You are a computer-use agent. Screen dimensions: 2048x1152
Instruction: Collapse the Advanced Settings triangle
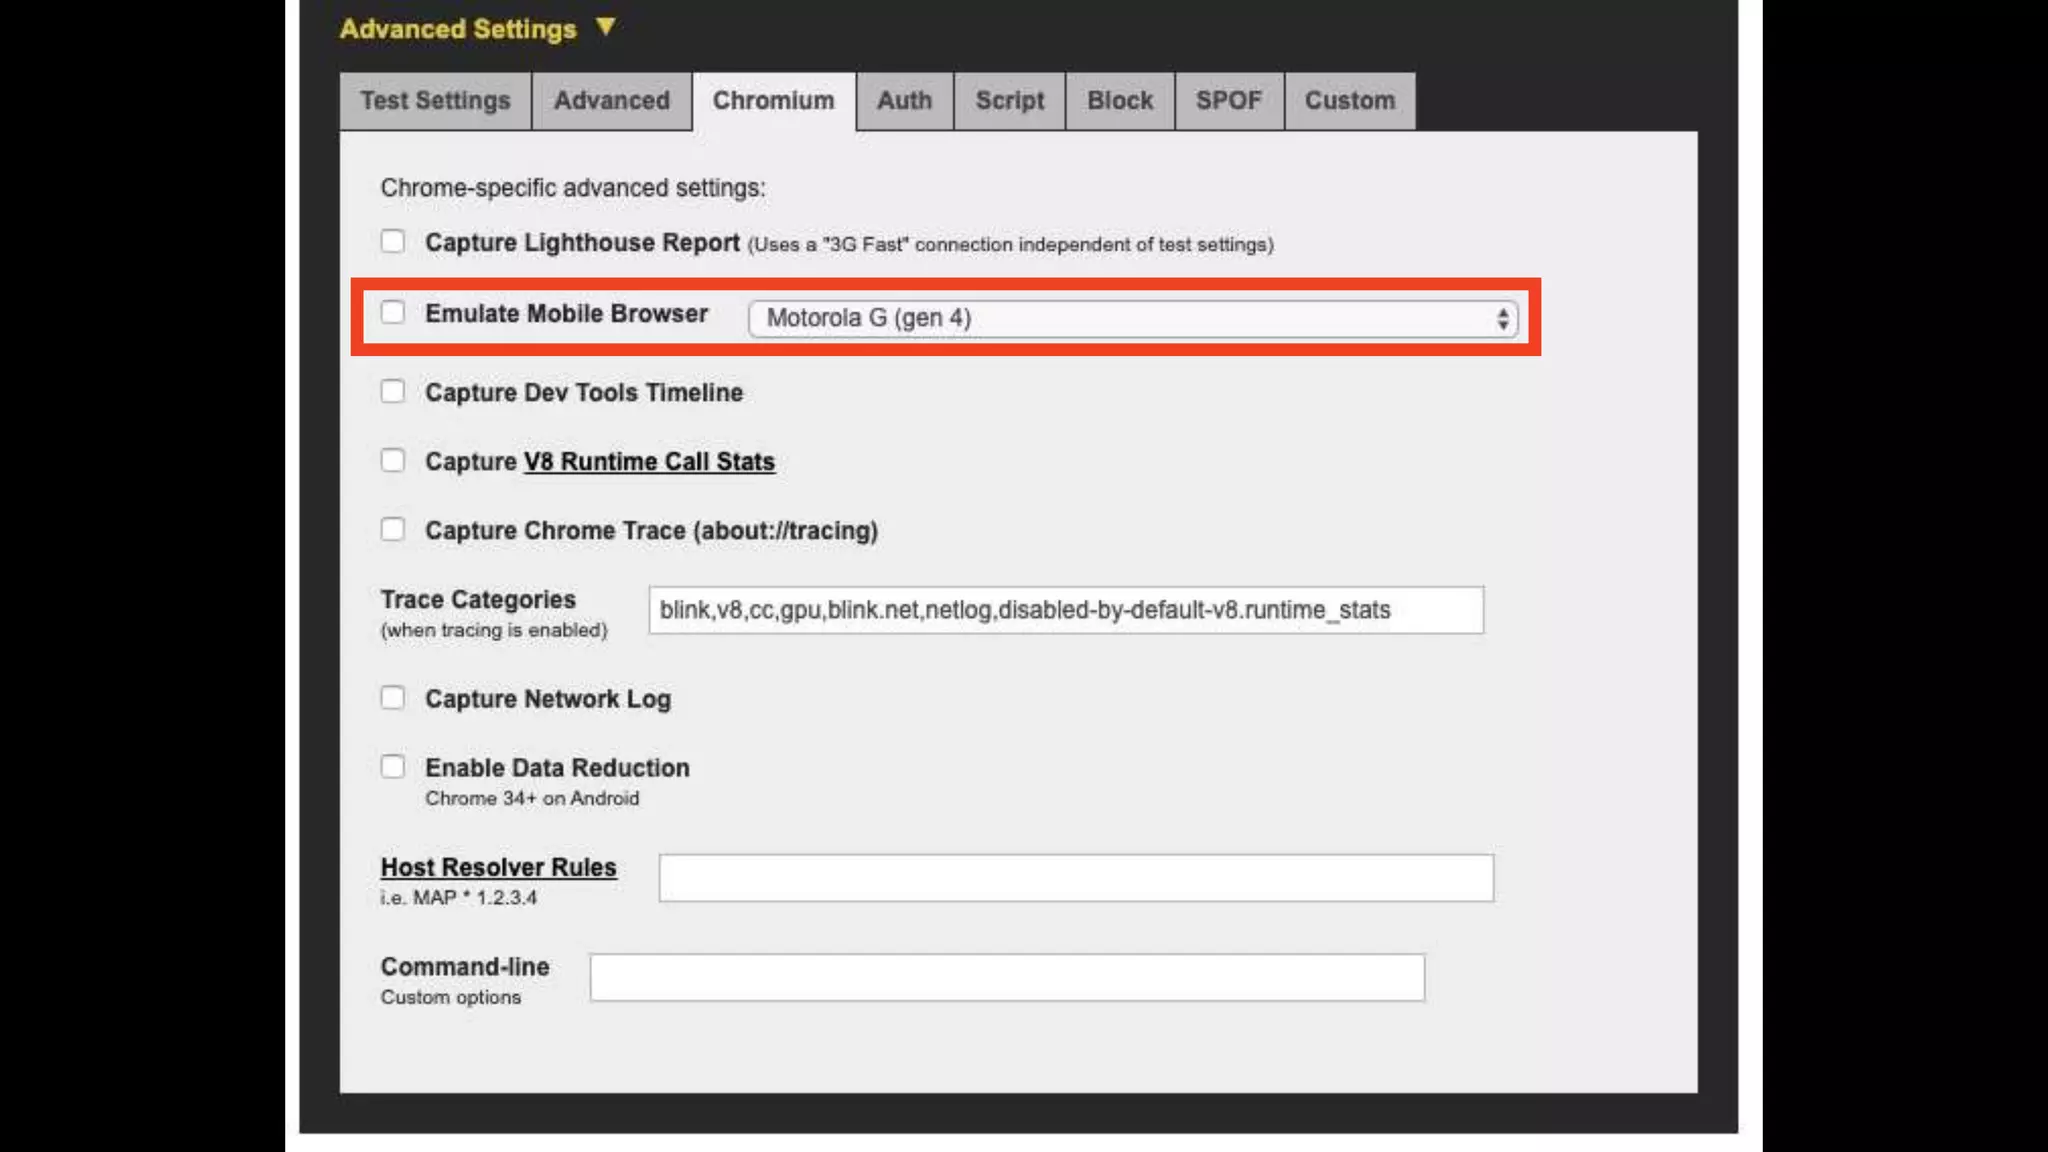point(605,27)
